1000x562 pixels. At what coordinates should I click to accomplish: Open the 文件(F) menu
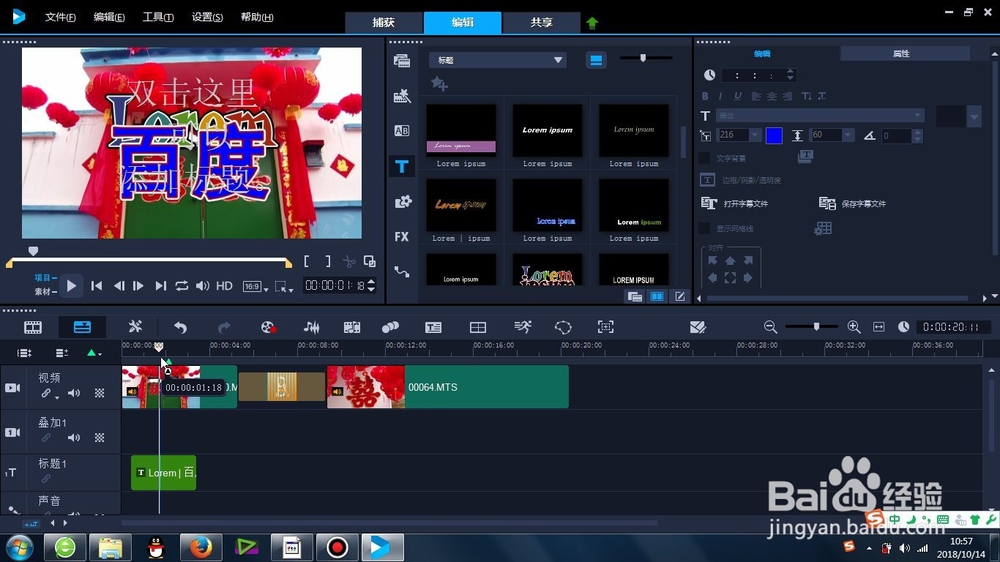coord(60,17)
